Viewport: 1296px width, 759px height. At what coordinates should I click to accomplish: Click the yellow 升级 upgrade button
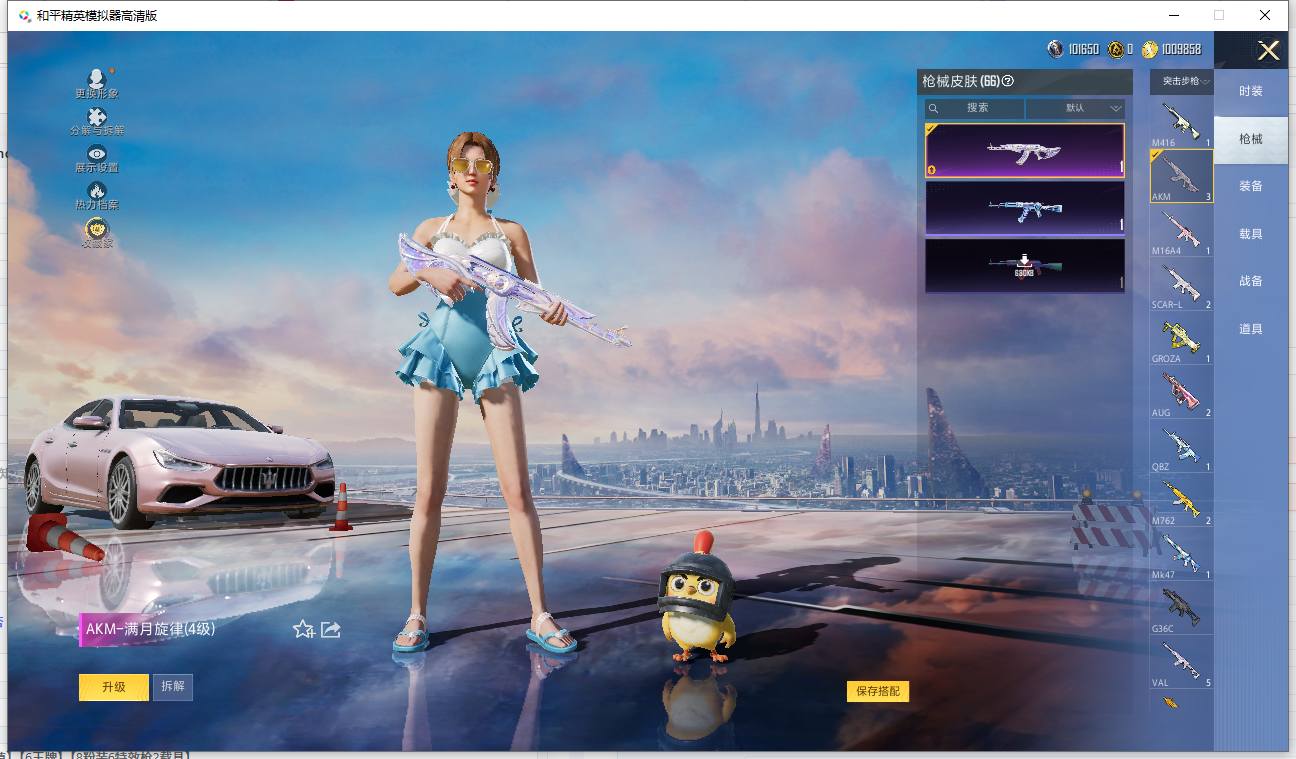(114, 687)
